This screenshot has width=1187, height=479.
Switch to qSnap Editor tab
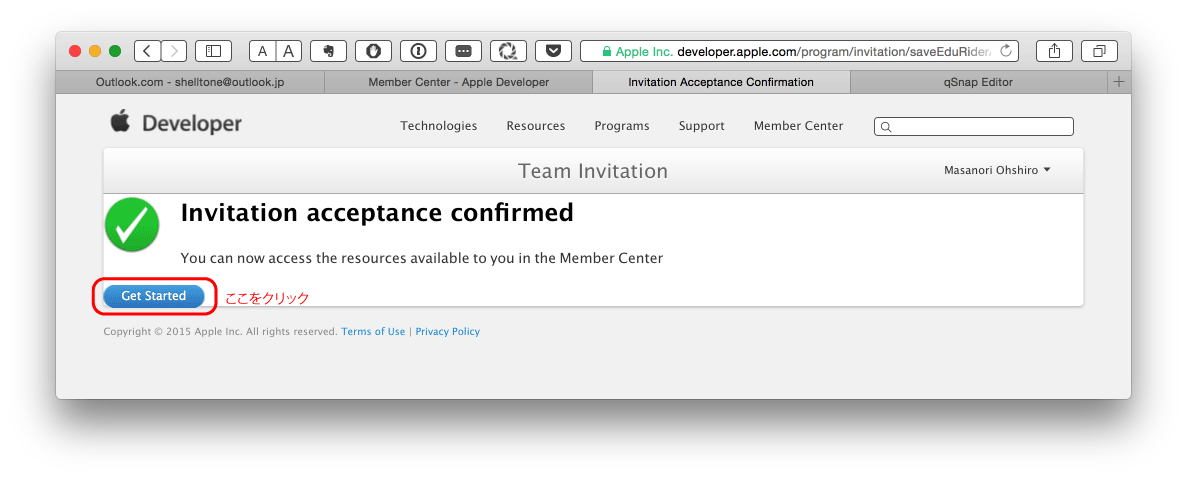tap(979, 82)
